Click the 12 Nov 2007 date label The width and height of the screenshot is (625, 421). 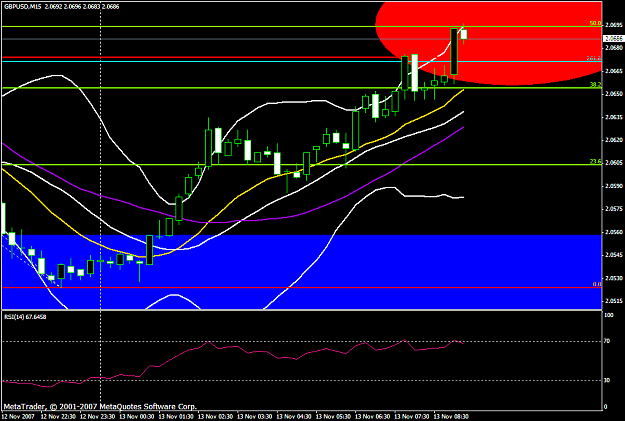tap(18, 417)
